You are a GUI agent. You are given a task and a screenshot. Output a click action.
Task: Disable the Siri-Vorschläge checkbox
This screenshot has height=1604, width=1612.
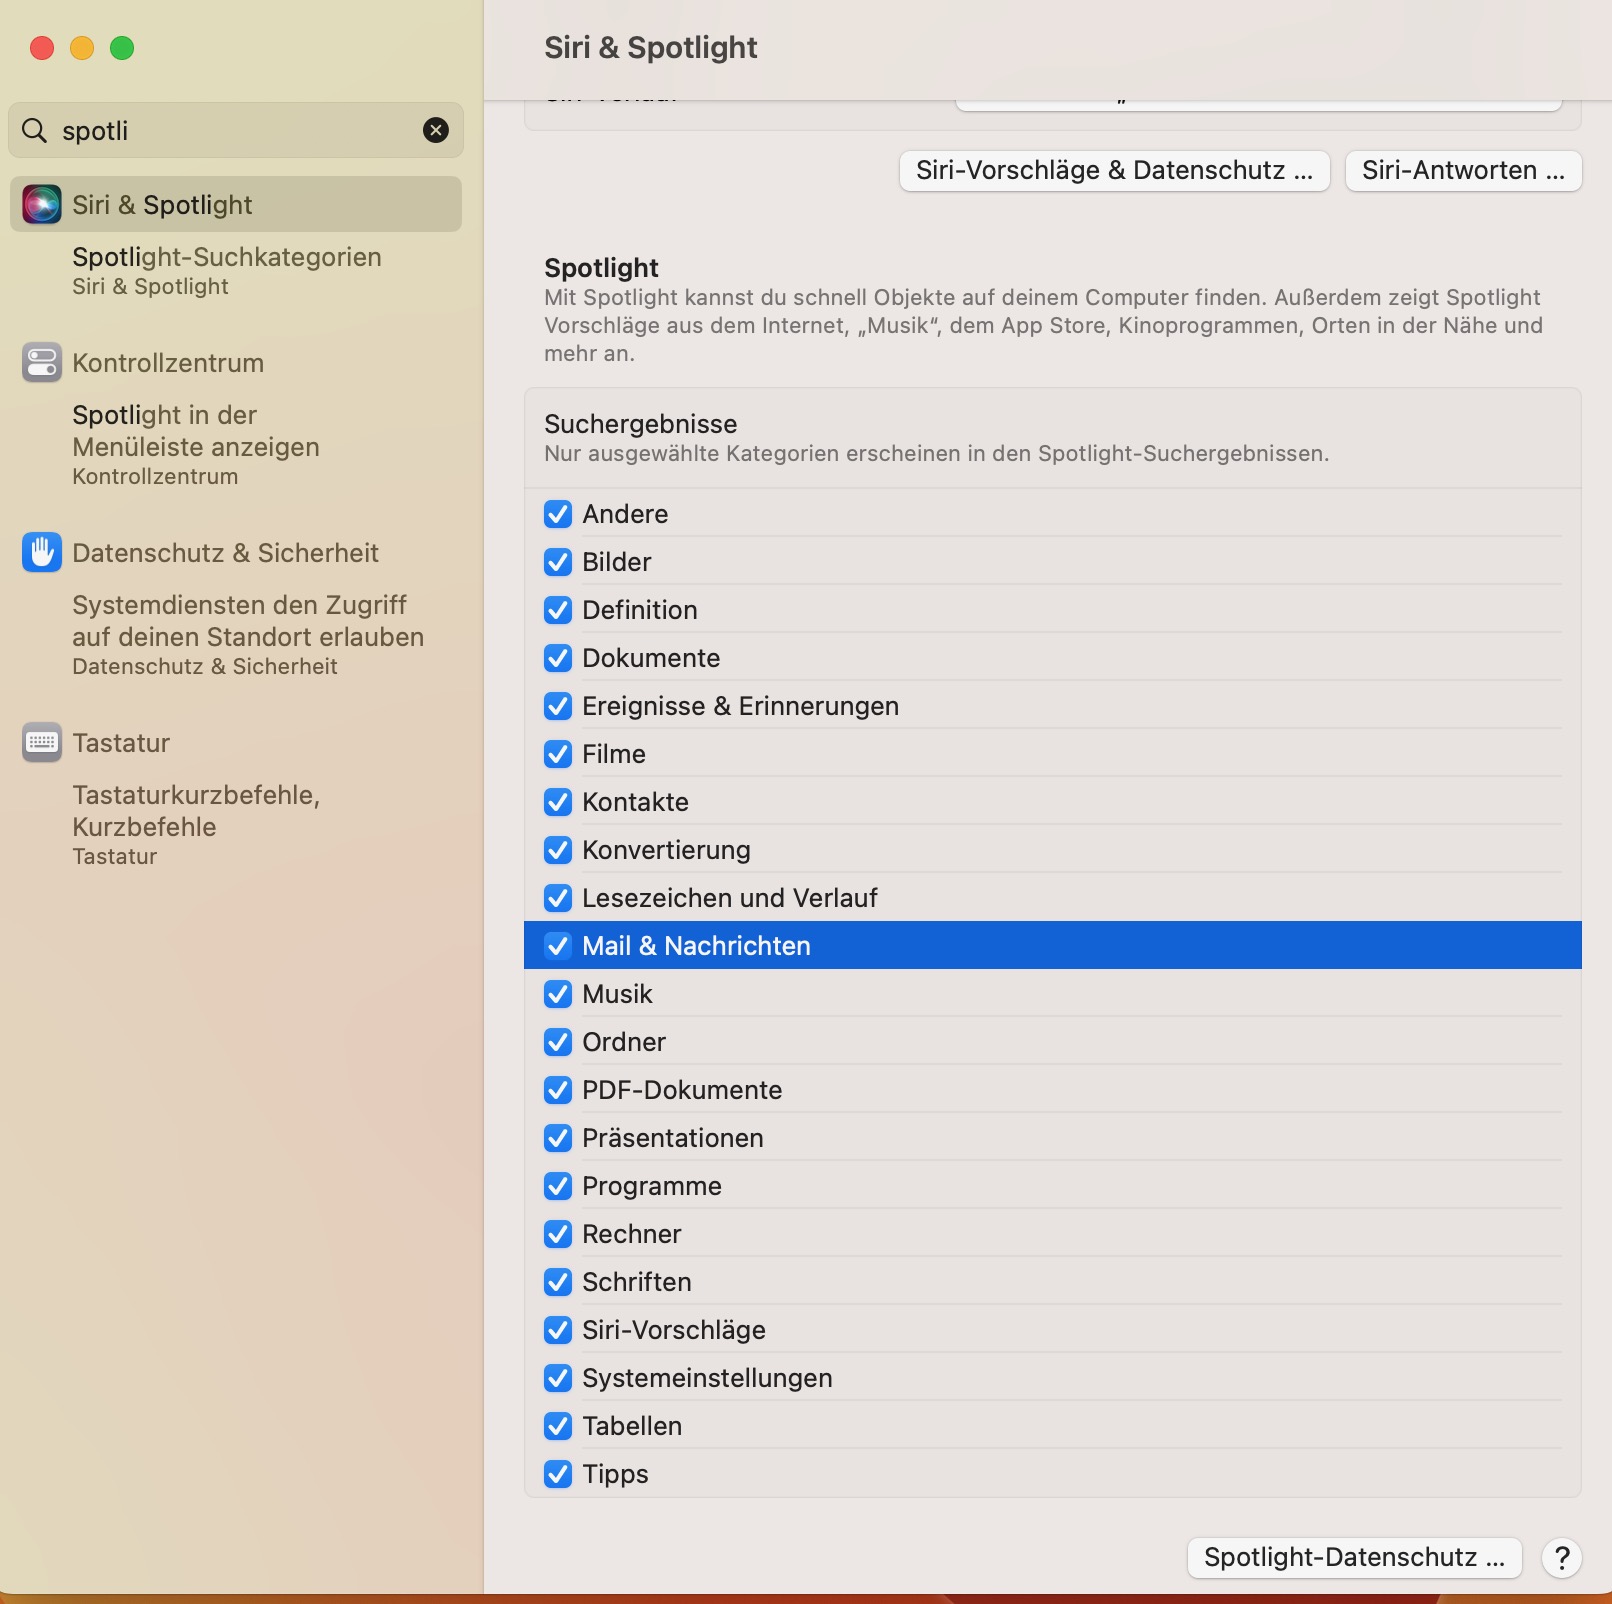[558, 1330]
